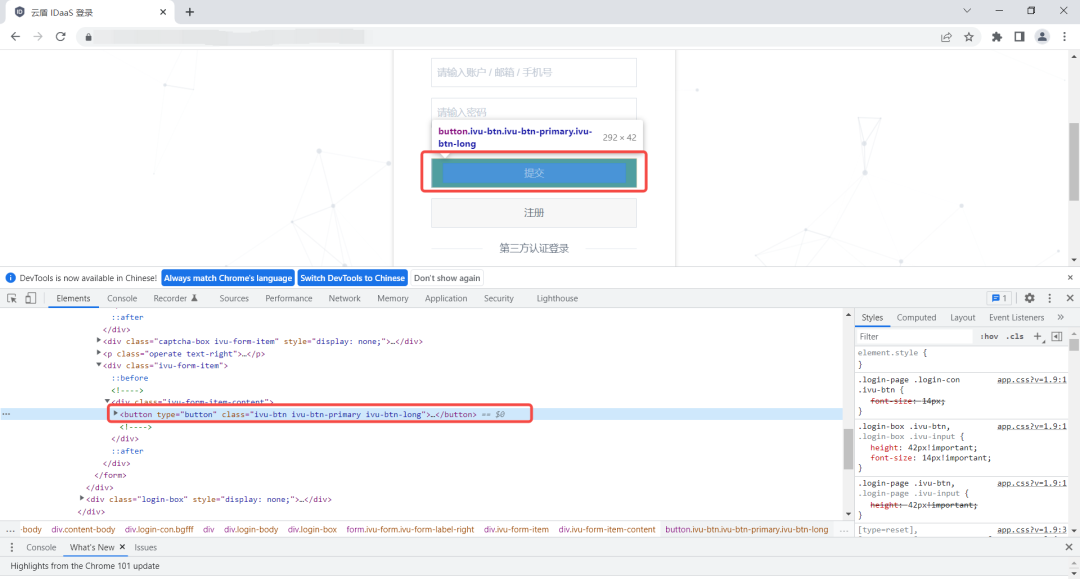Image resolution: width=1080 pixels, height=579 pixels.
Task: Add a new style rule
Action: (1037, 337)
